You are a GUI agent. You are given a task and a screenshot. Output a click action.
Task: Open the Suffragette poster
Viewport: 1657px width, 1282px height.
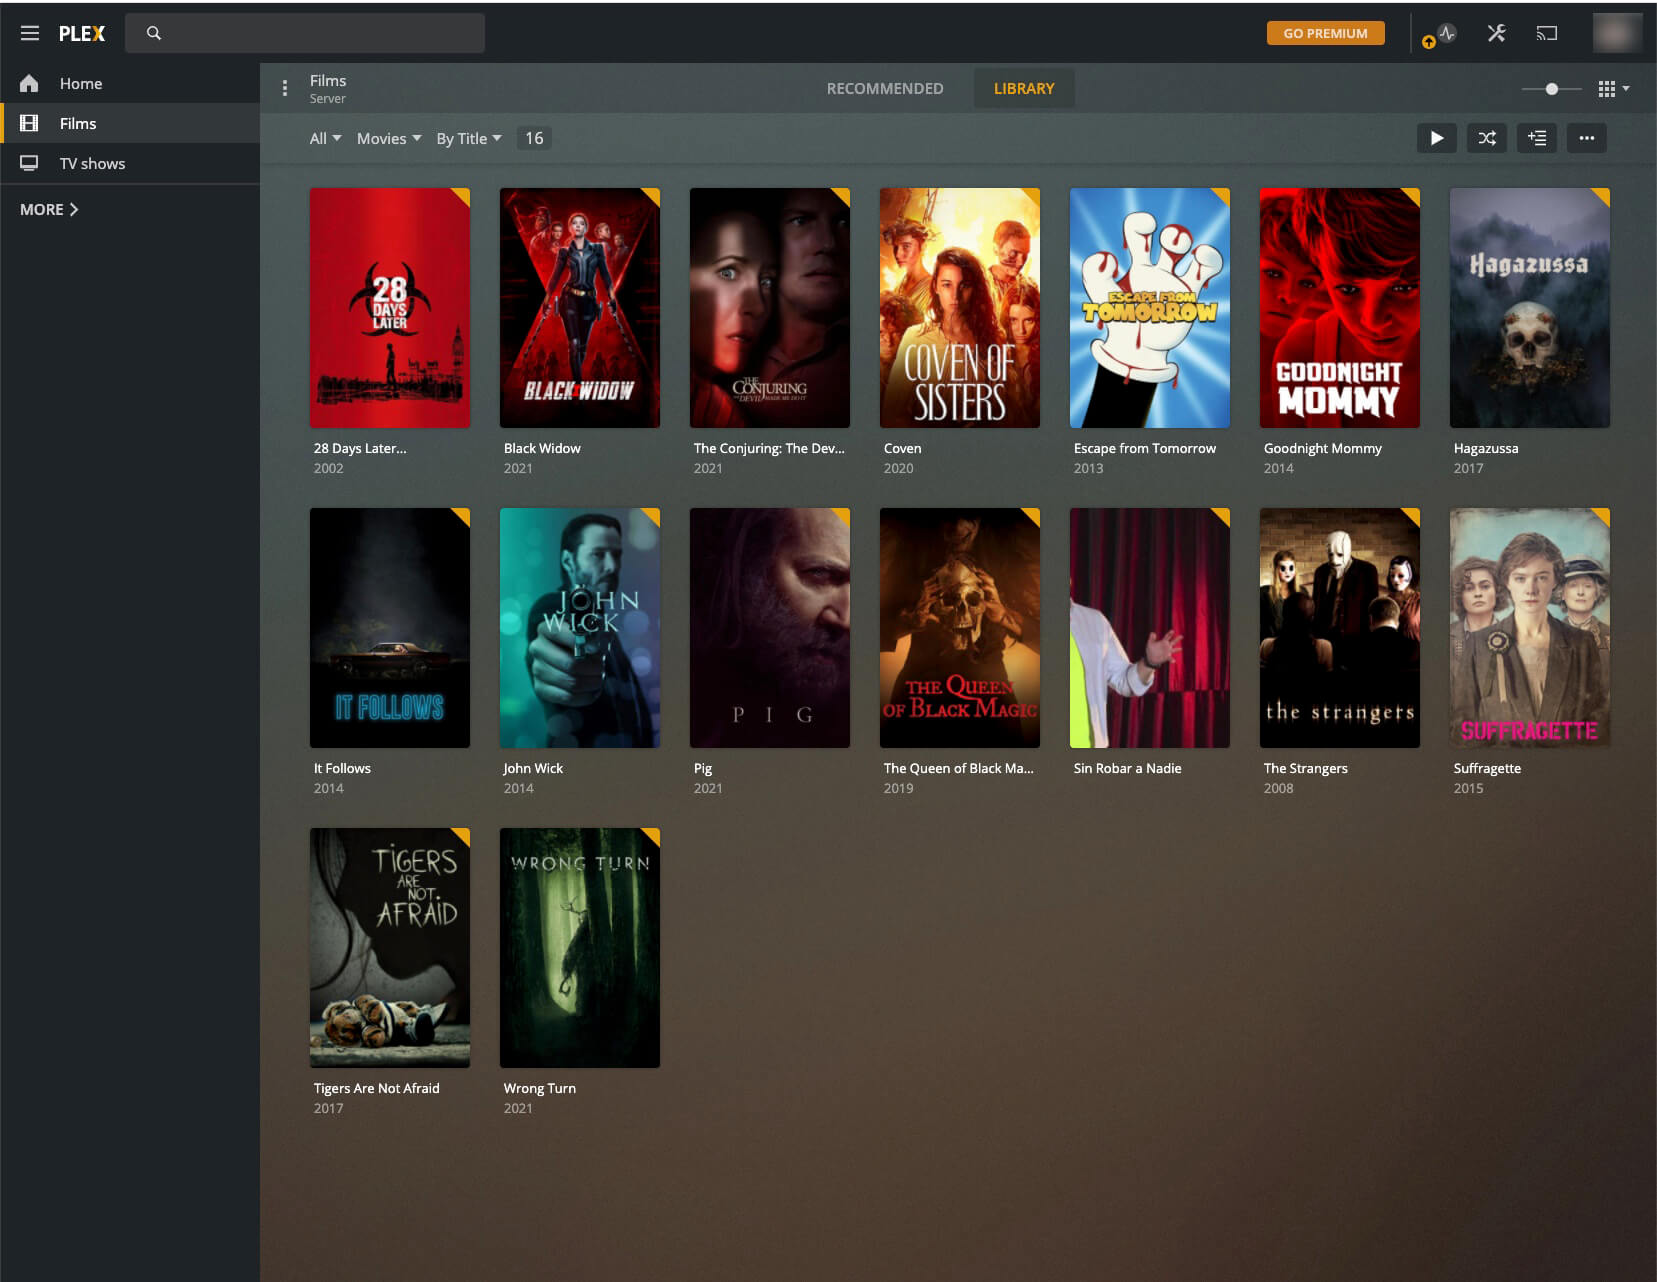point(1530,628)
